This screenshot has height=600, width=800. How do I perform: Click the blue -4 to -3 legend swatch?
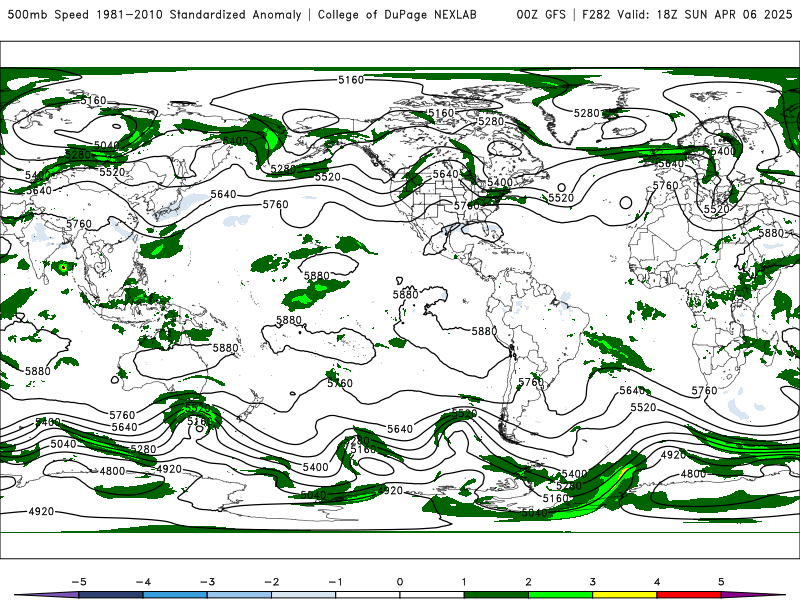click(x=175, y=595)
